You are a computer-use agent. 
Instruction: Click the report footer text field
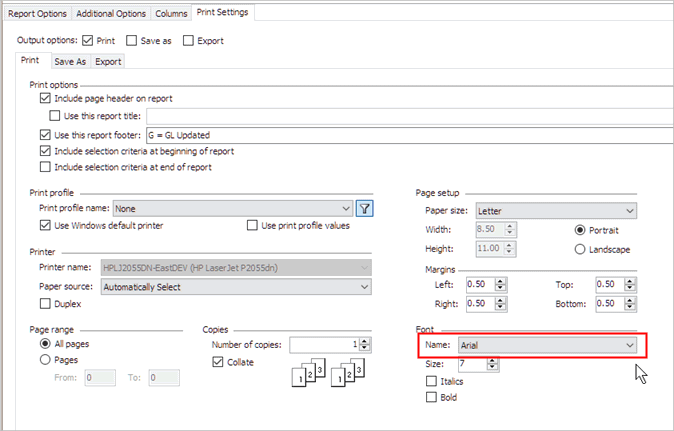point(400,134)
